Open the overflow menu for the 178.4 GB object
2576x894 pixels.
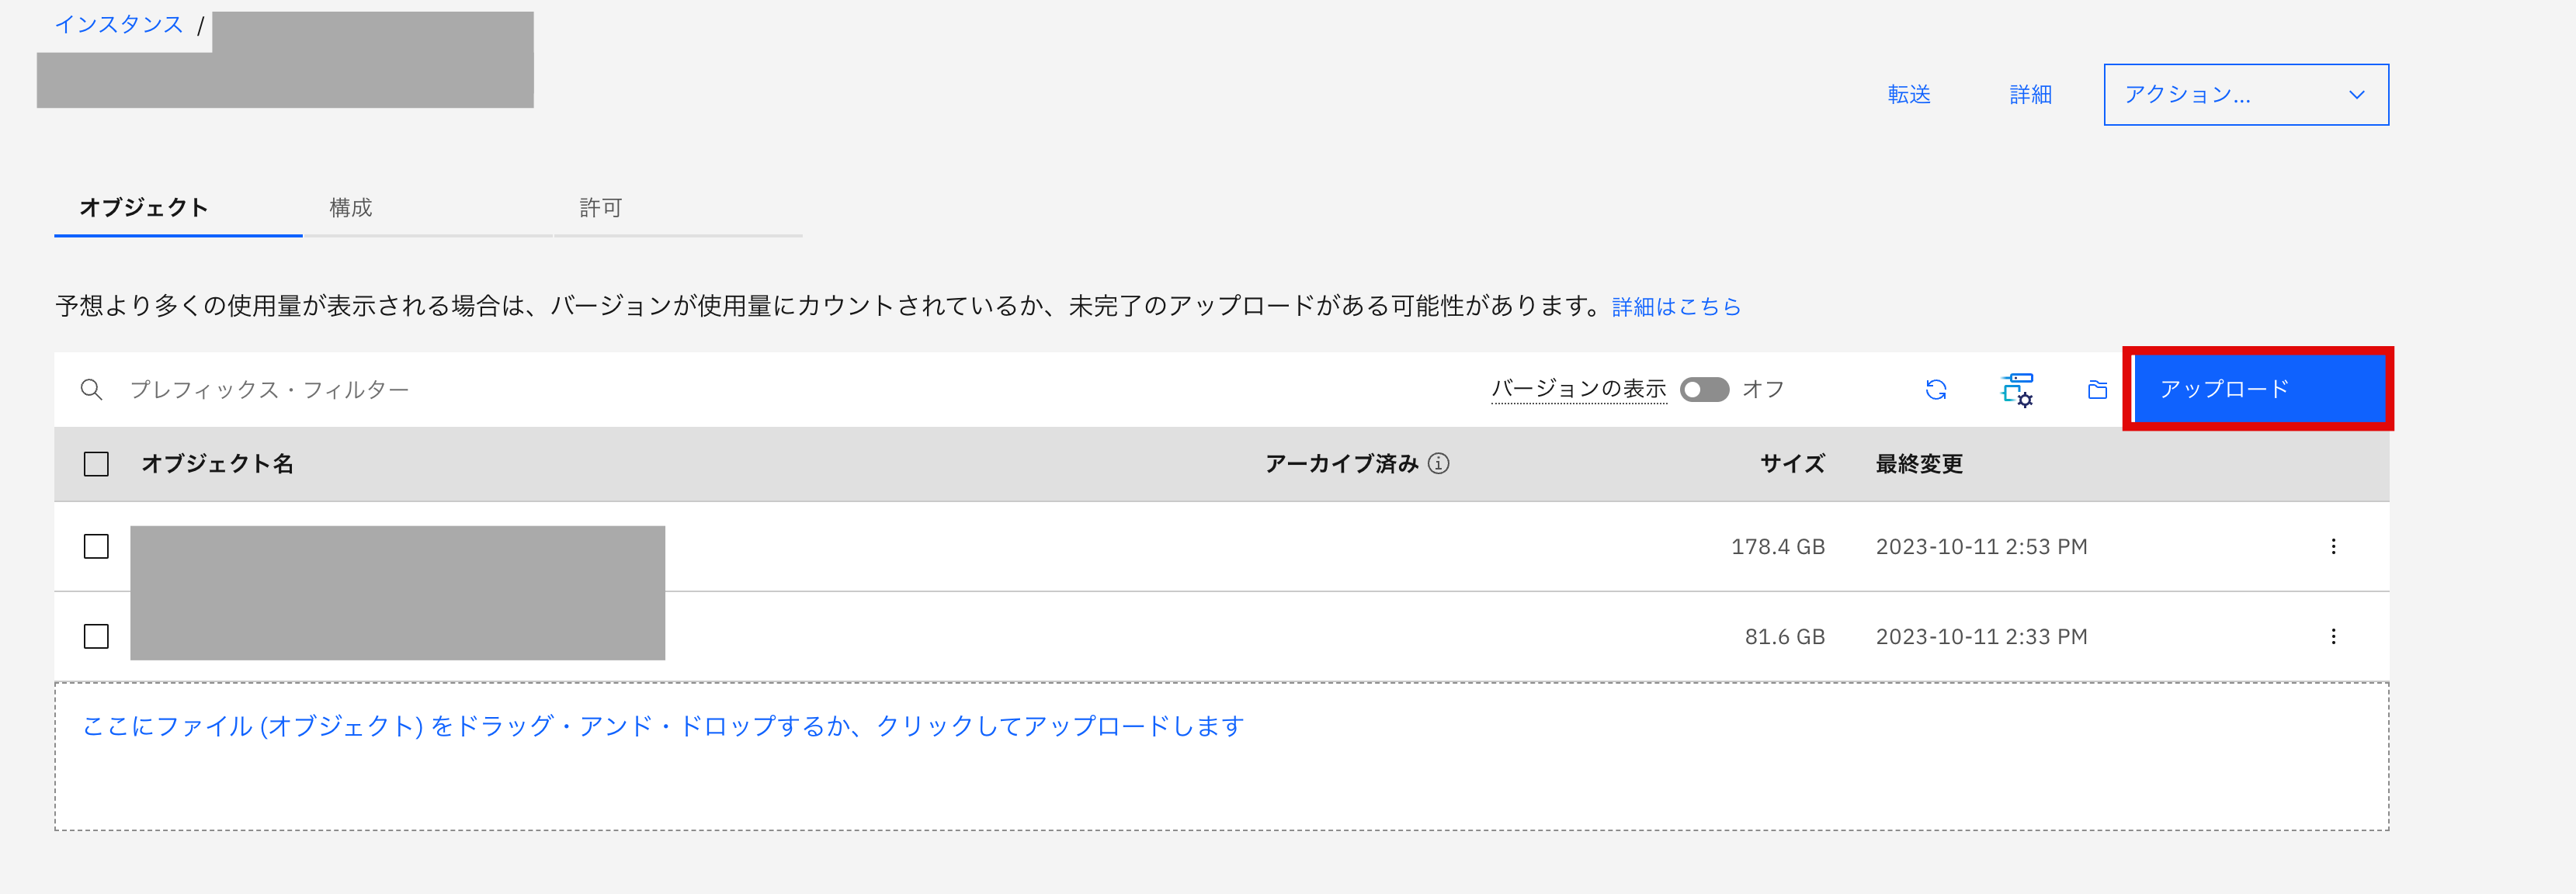tap(2335, 546)
